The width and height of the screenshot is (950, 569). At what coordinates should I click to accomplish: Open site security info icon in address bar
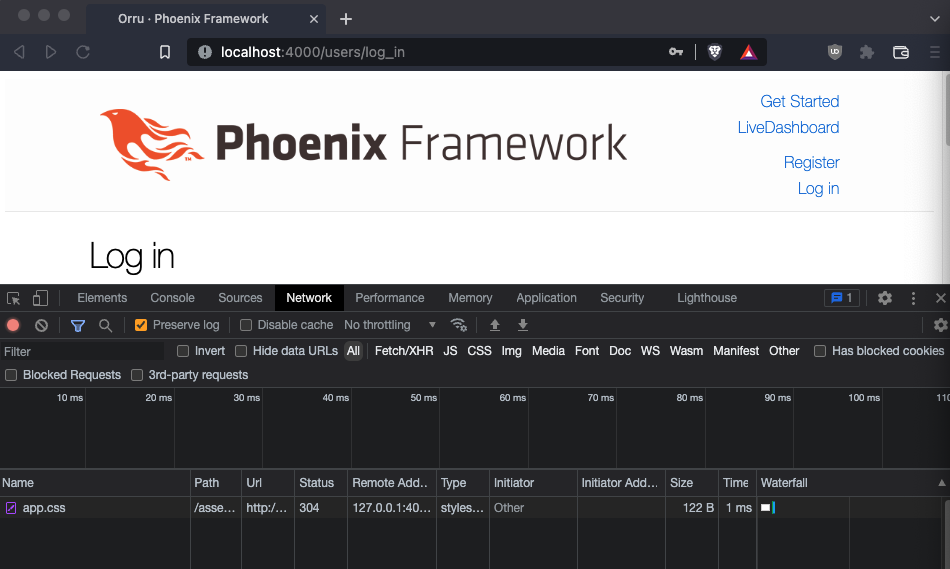205,52
